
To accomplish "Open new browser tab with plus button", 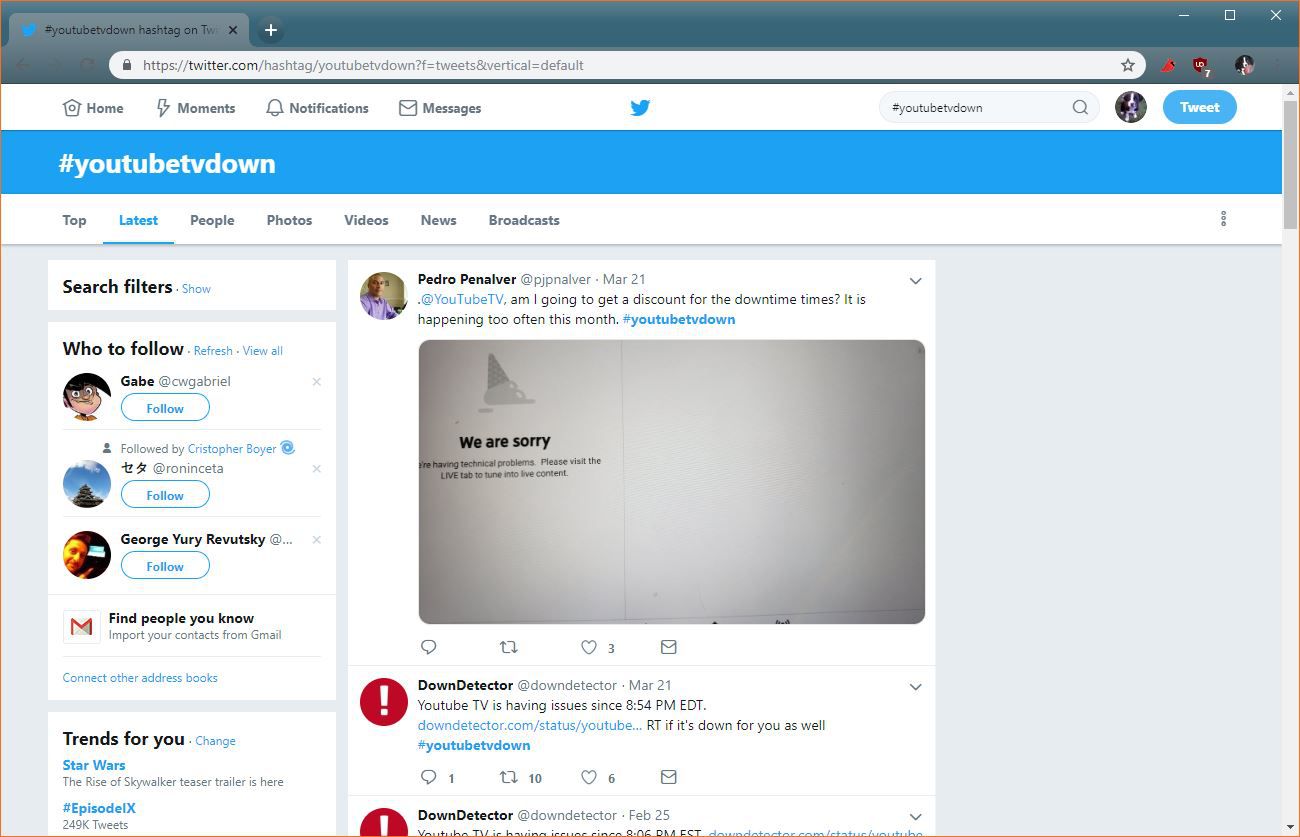I will [x=270, y=30].
